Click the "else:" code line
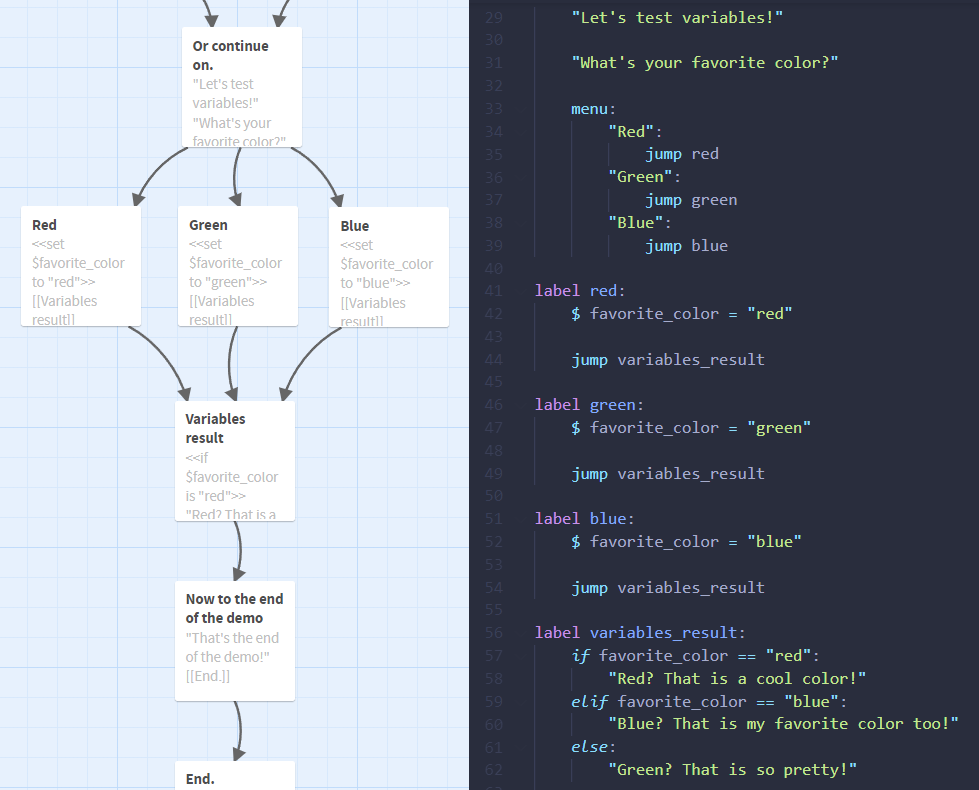 (x=593, y=747)
